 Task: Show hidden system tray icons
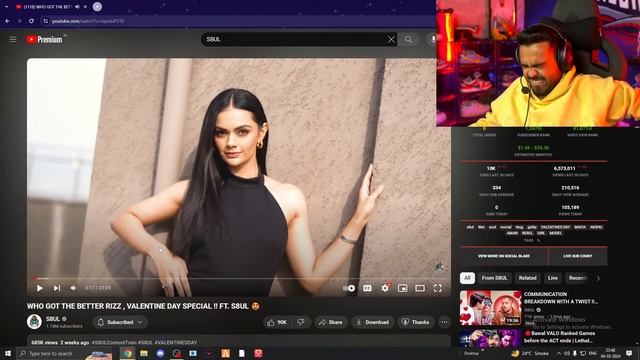(x=559, y=353)
